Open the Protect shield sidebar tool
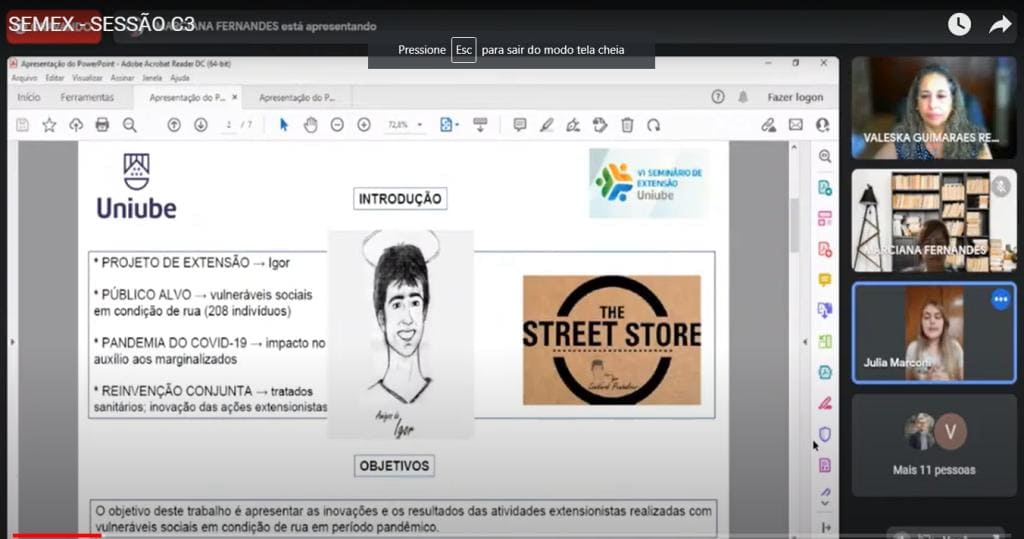This screenshot has width=1024, height=539. point(825,434)
